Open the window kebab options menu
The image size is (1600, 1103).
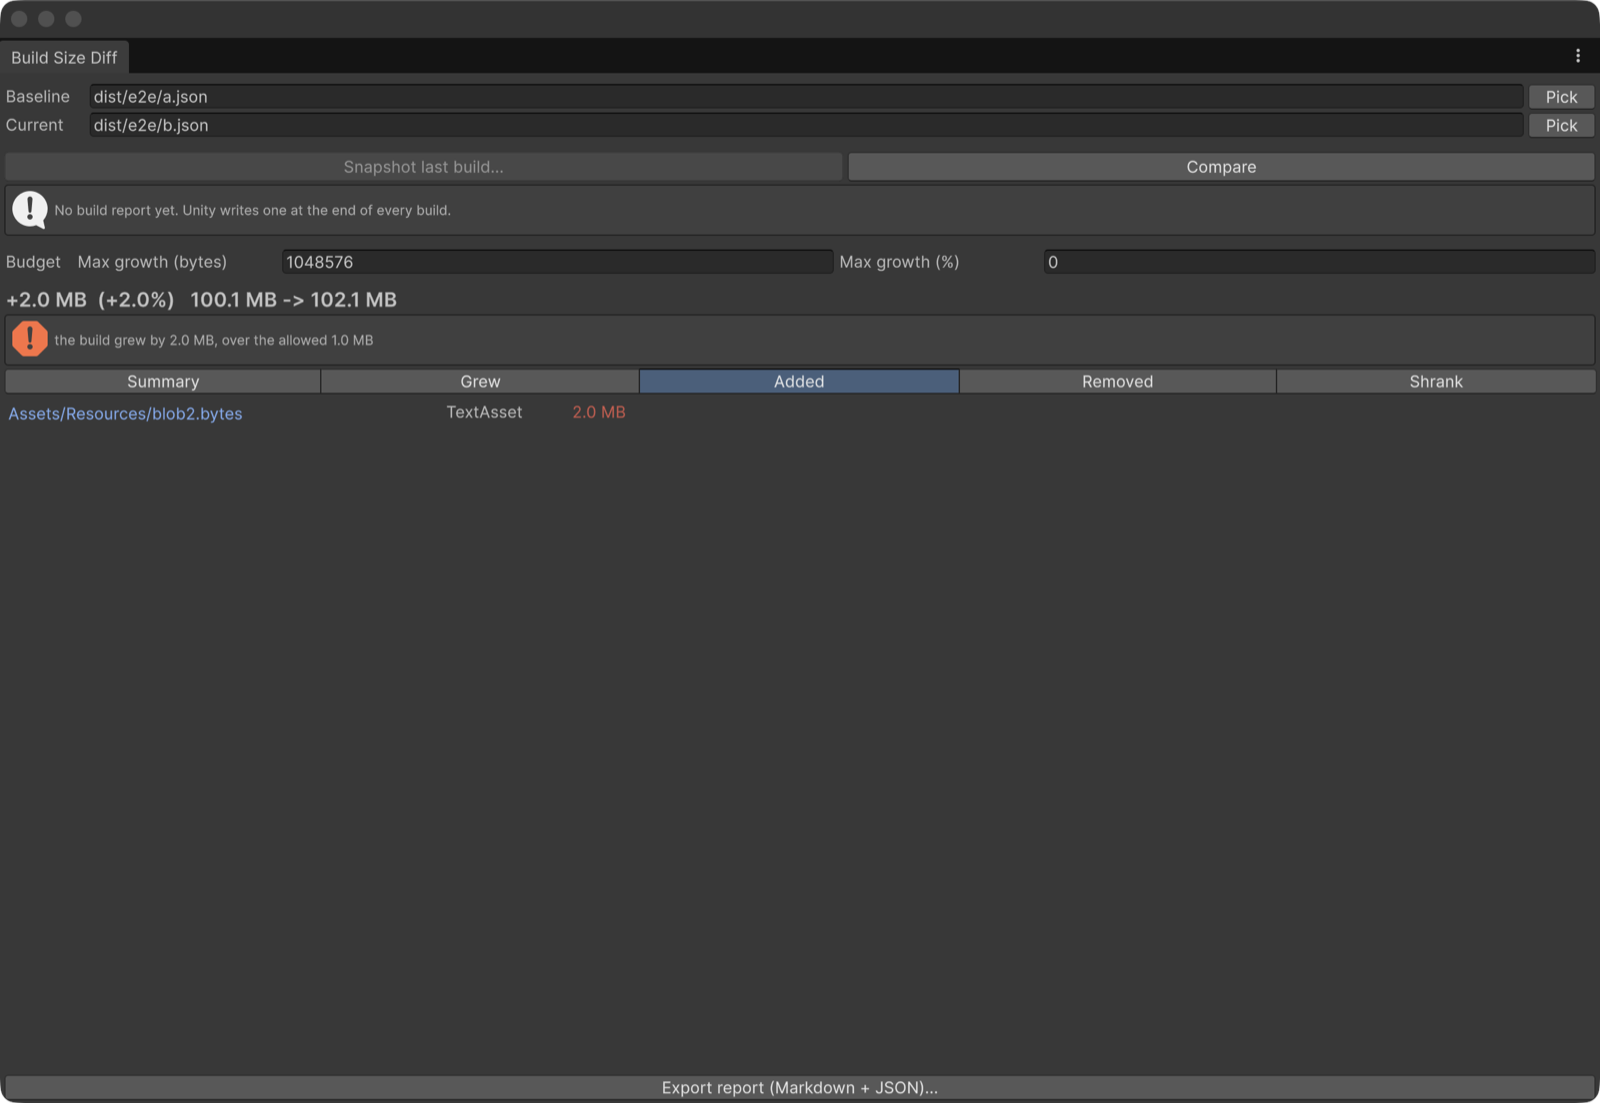[x=1578, y=57]
